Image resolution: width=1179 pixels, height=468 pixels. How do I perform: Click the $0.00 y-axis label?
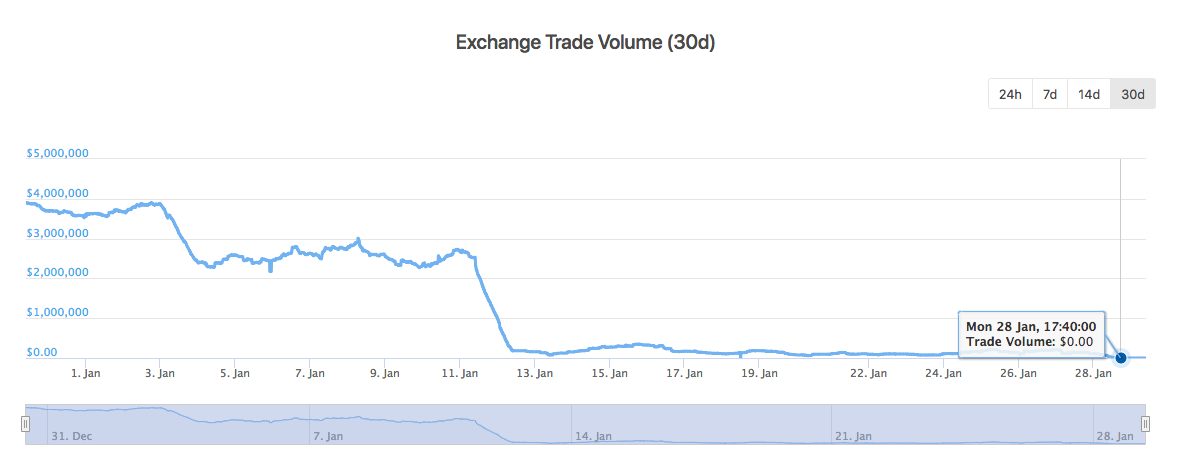pos(42,352)
